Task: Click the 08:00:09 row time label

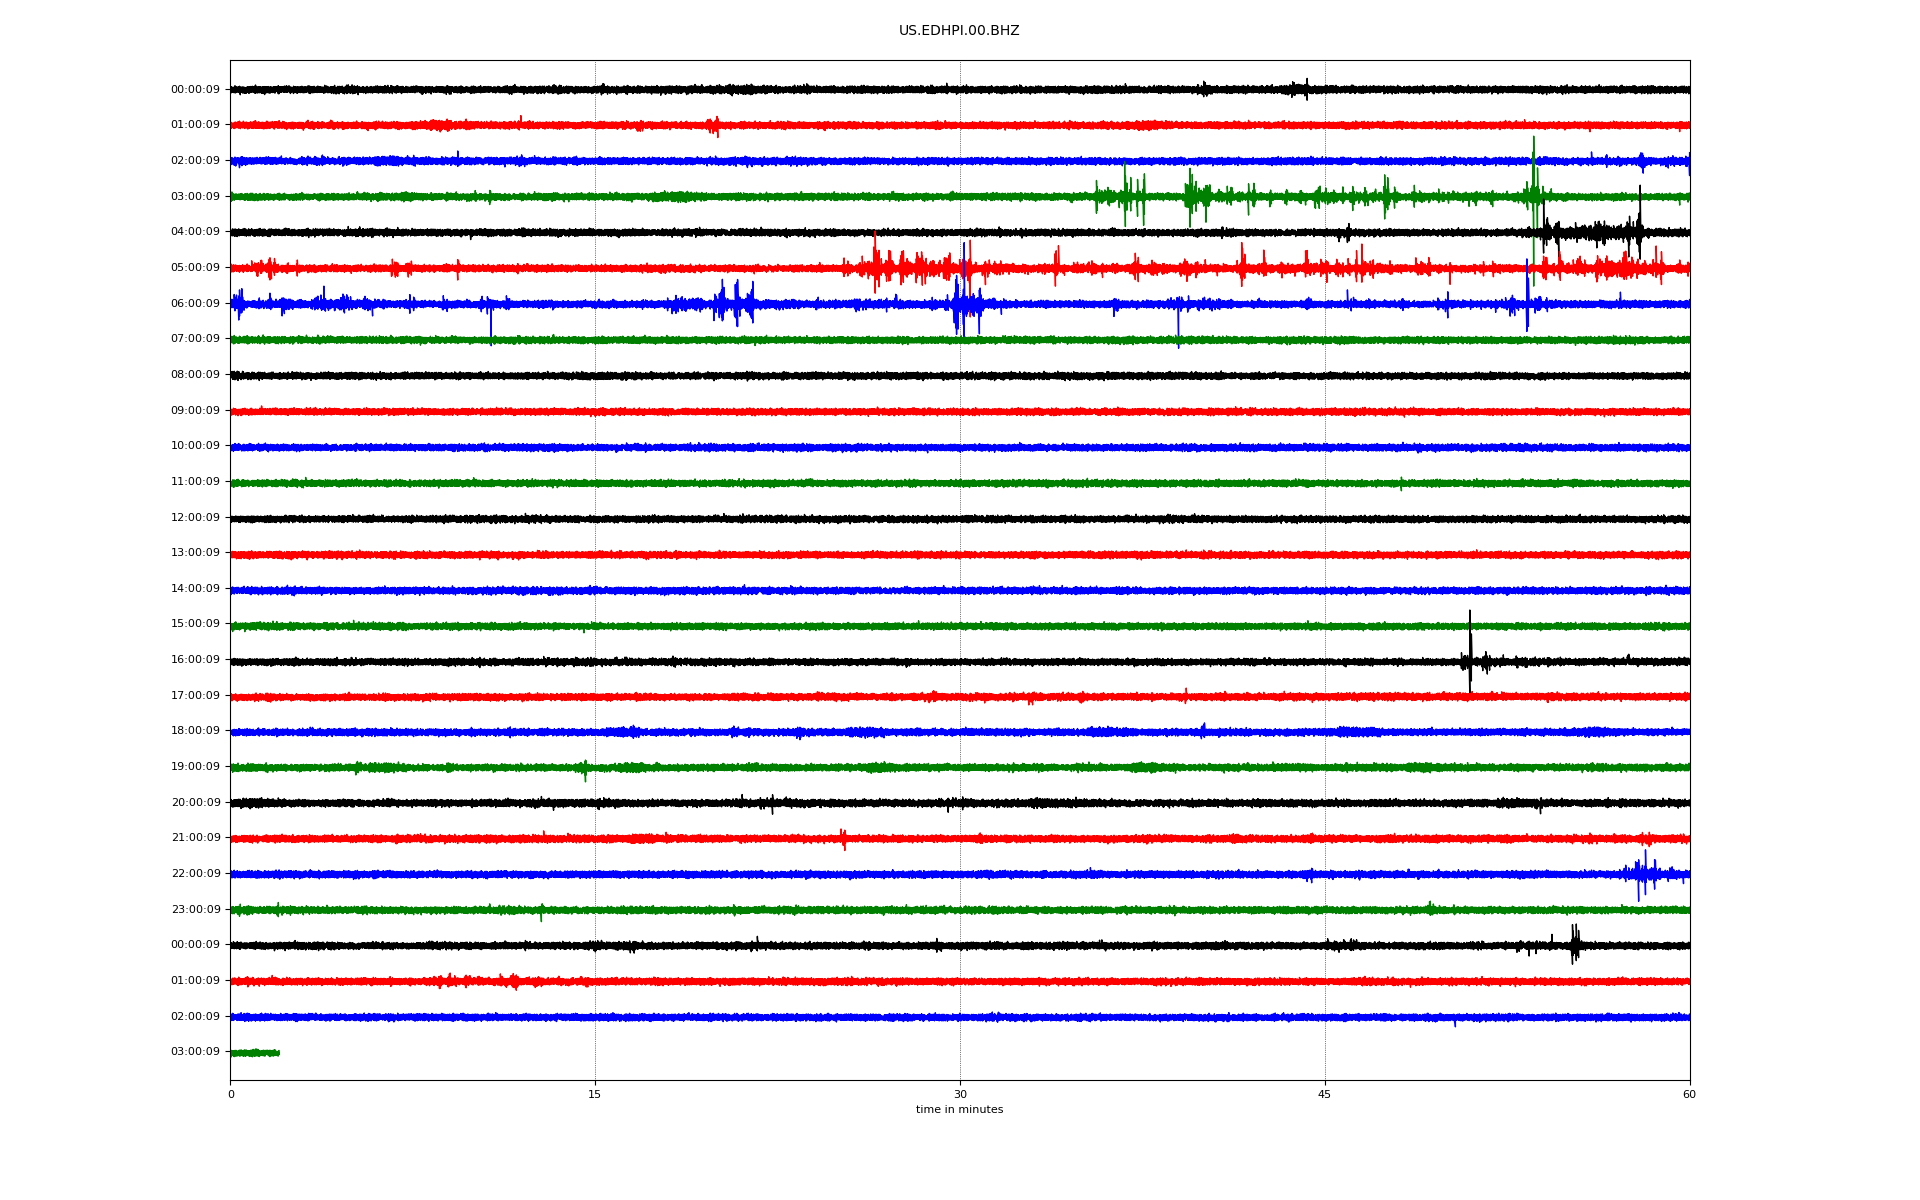Action: point(195,375)
